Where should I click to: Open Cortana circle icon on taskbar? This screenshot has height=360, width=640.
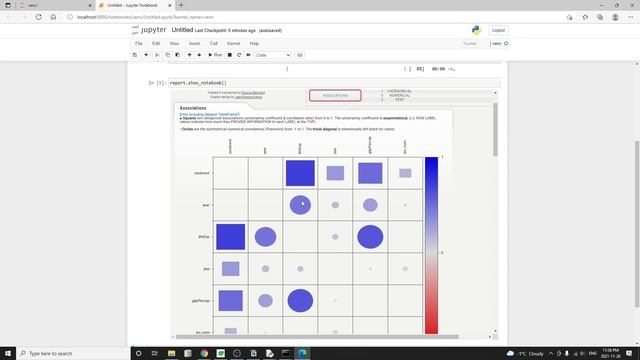tap(138, 353)
